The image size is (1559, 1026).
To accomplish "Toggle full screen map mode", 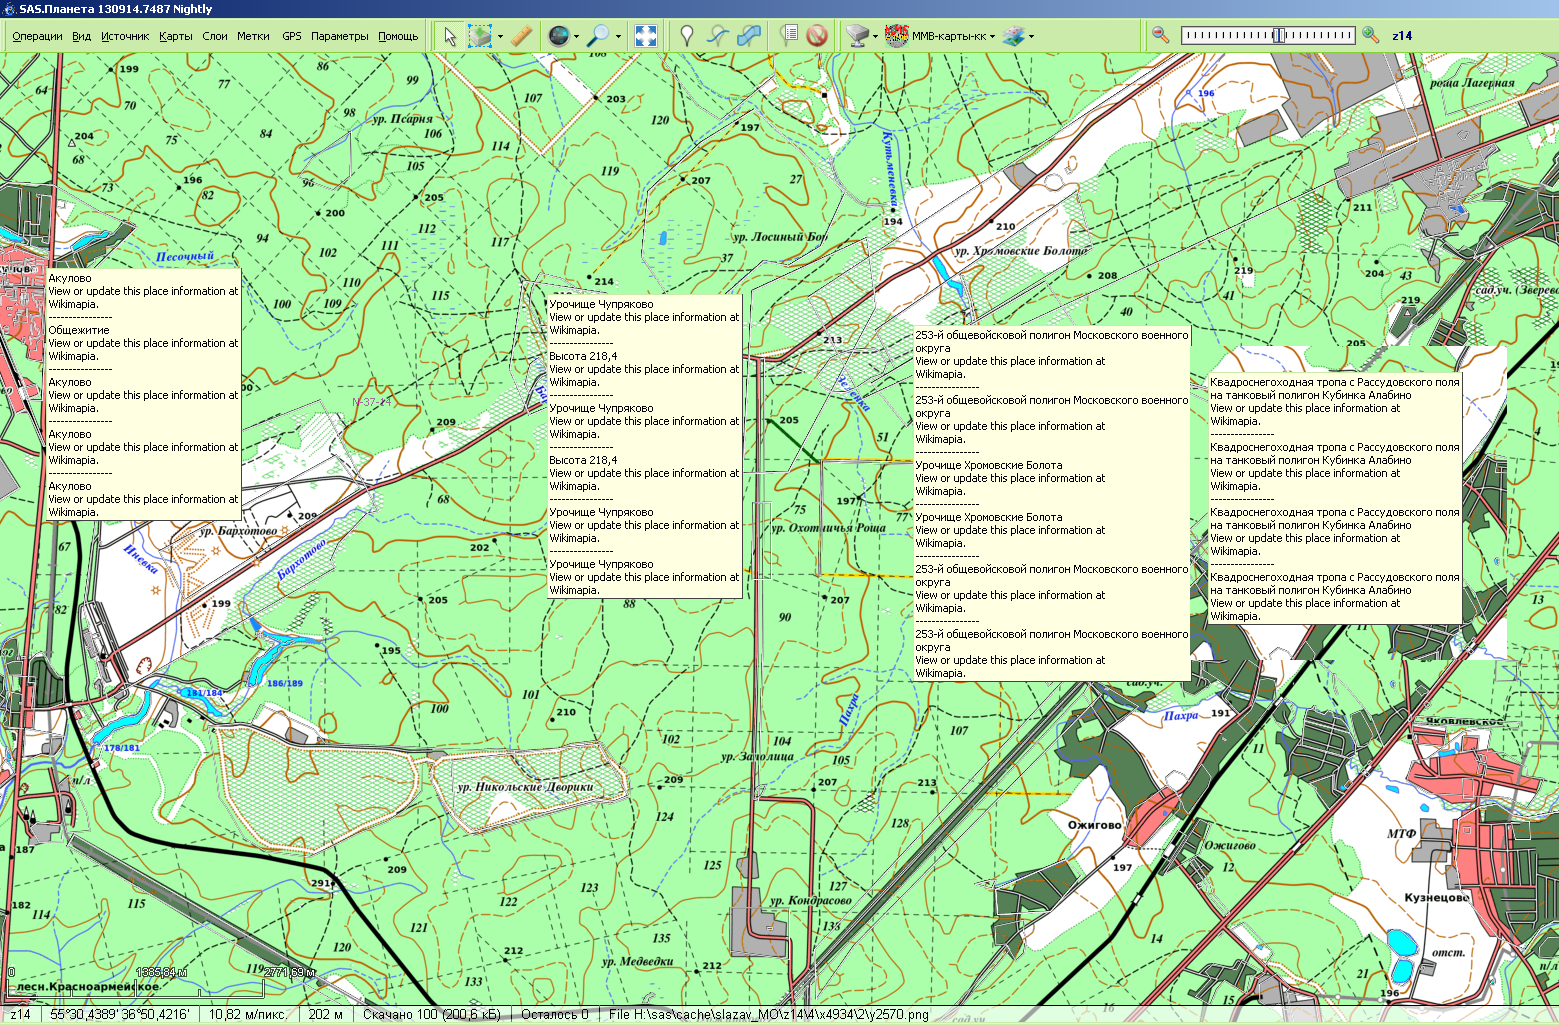I will click(646, 36).
